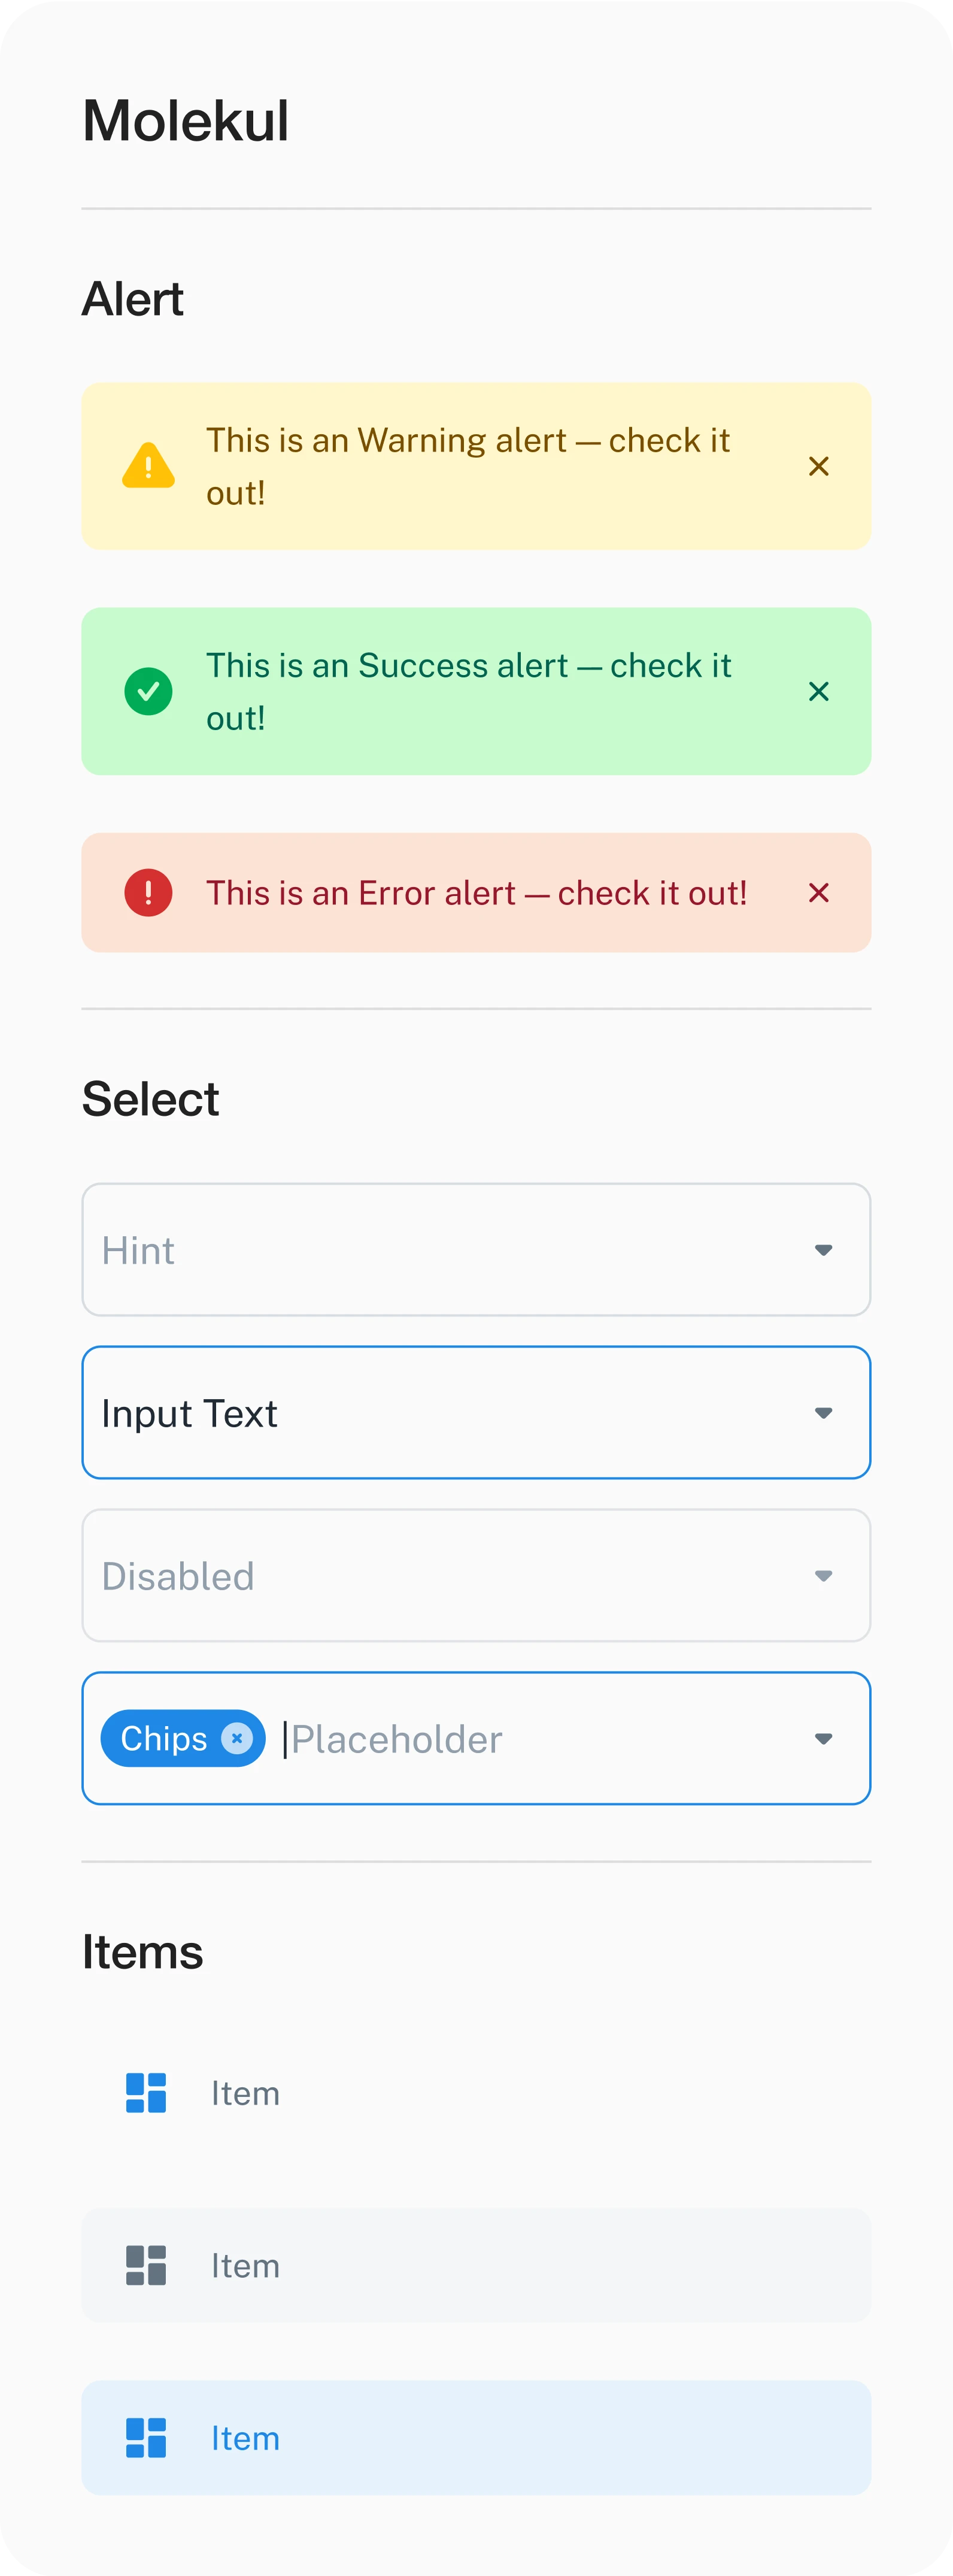Viewport: 953px width, 2576px height.
Task: Click the blue grid icon of first Item
Action: (146, 2093)
